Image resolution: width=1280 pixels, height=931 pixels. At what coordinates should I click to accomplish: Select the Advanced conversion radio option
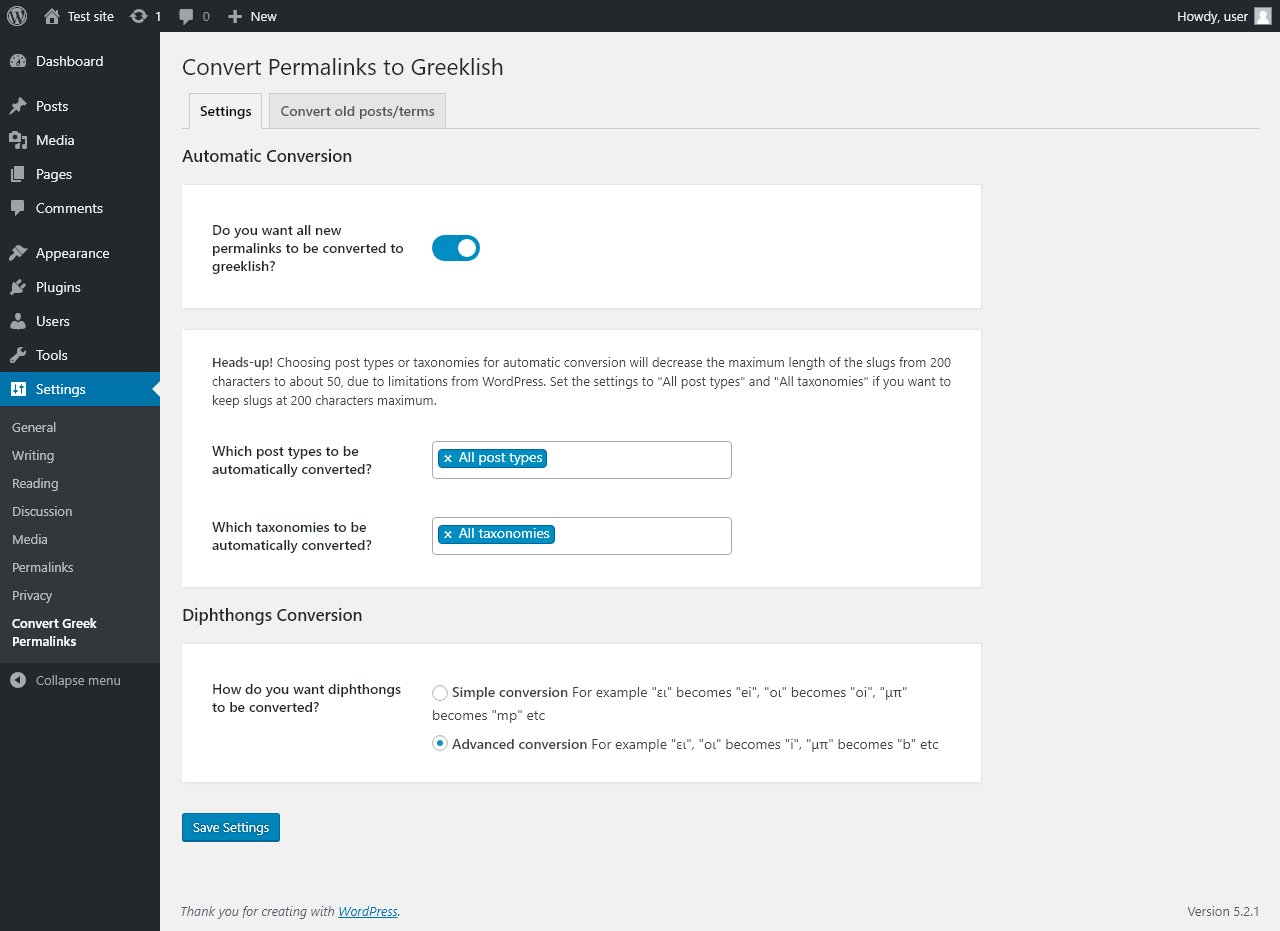(x=440, y=744)
